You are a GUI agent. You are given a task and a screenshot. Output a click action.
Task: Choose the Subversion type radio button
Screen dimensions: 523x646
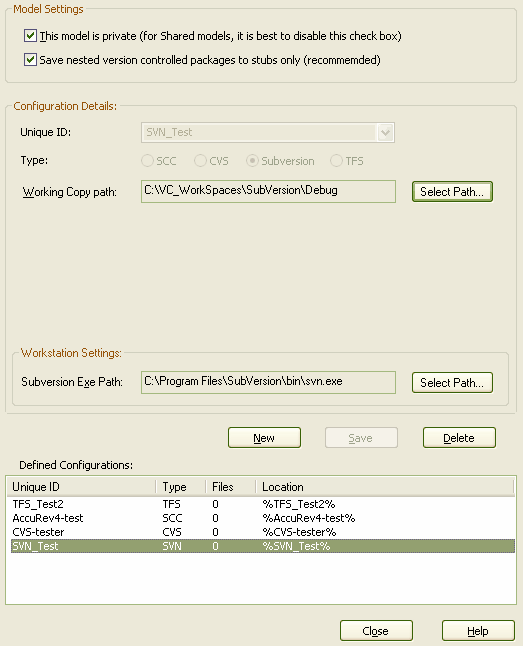(252, 161)
